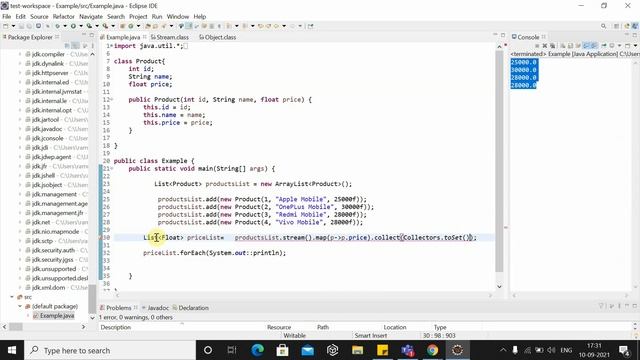Click the Search flashlight toolbar icon
640x360 pixels.
click(164, 26)
